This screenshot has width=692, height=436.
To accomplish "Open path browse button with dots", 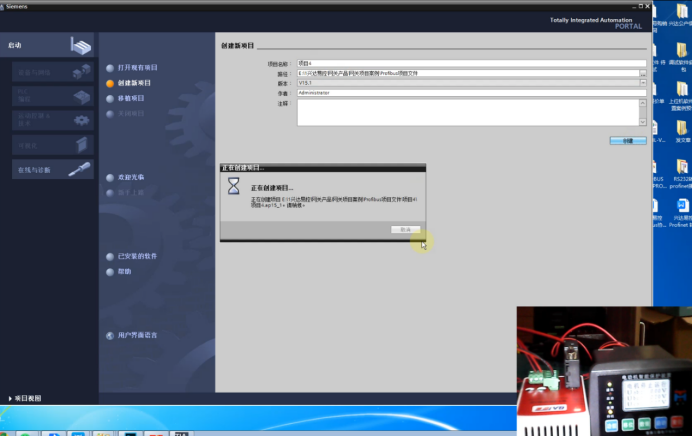I will pyautogui.click(x=643, y=73).
